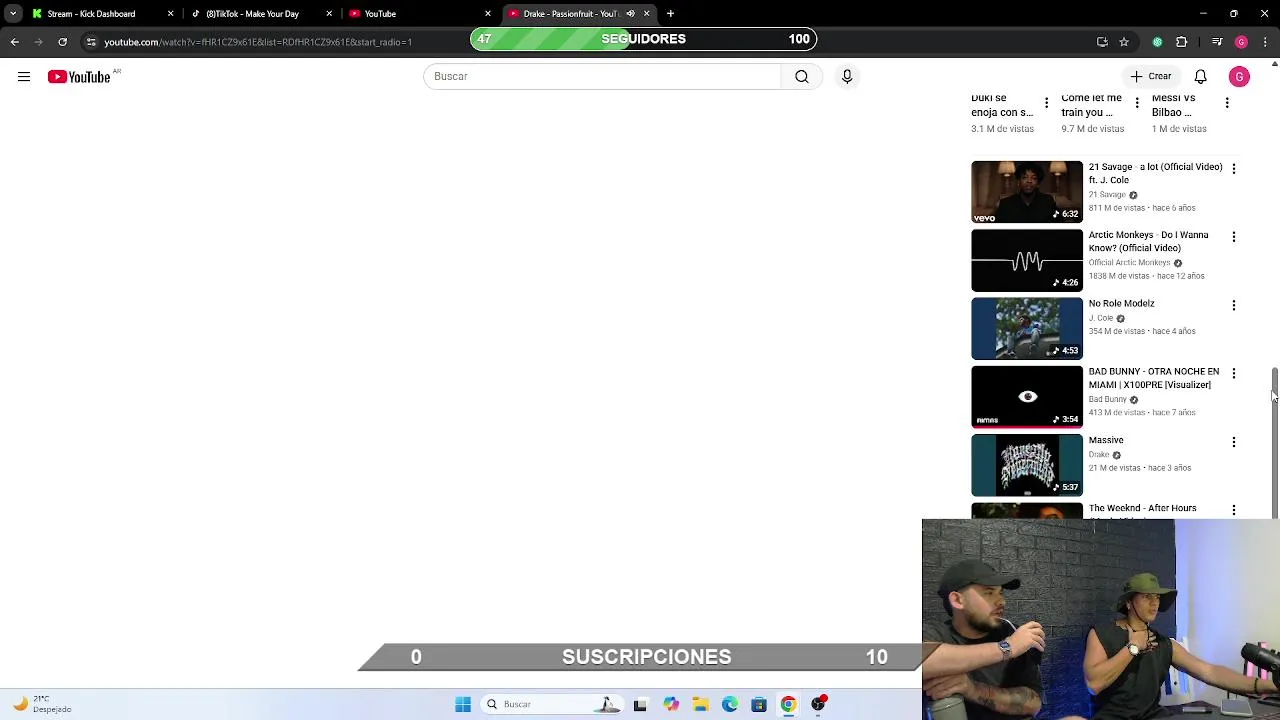Open Chrome tab search dropdown arrow
Image resolution: width=1280 pixels, height=720 pixels.
point(13,14)
